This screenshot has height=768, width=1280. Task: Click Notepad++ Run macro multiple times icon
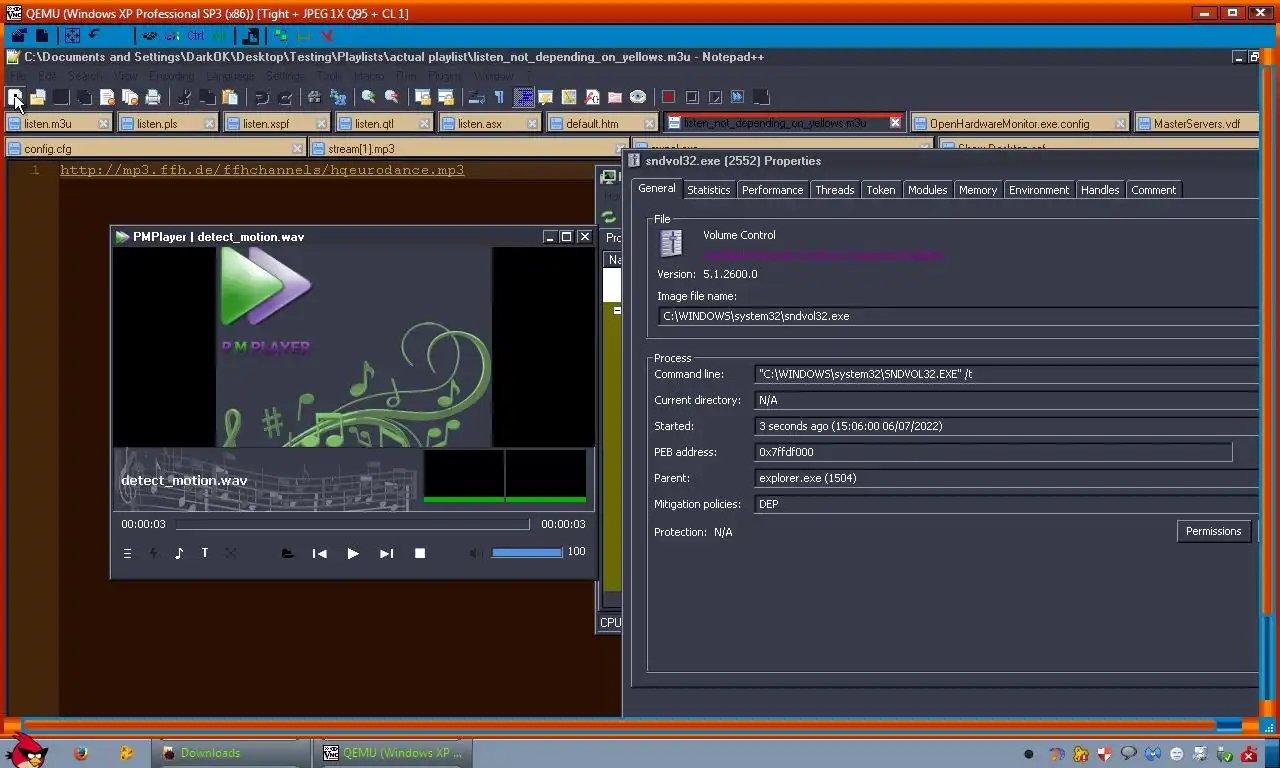(738, 97)
